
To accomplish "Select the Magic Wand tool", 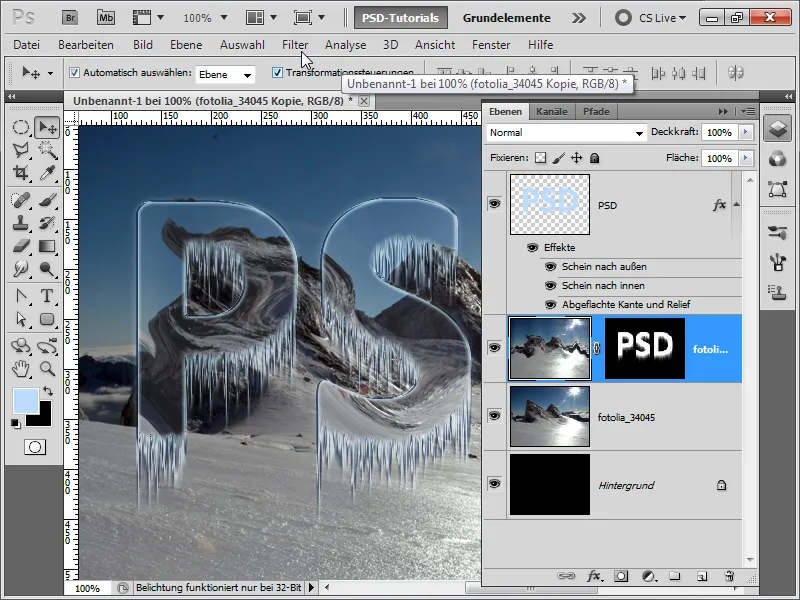I will (47, 150).
